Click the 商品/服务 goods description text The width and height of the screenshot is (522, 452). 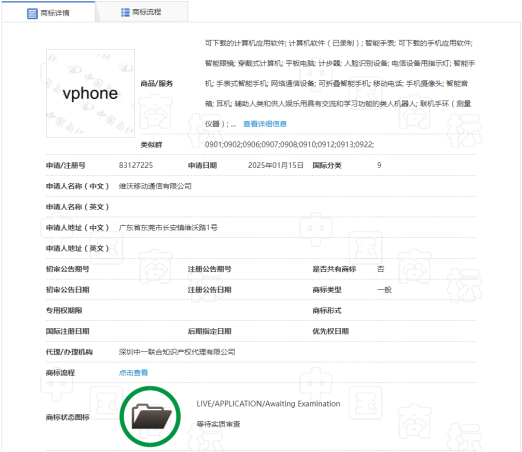pyautogui.click(x=340, y=83)
